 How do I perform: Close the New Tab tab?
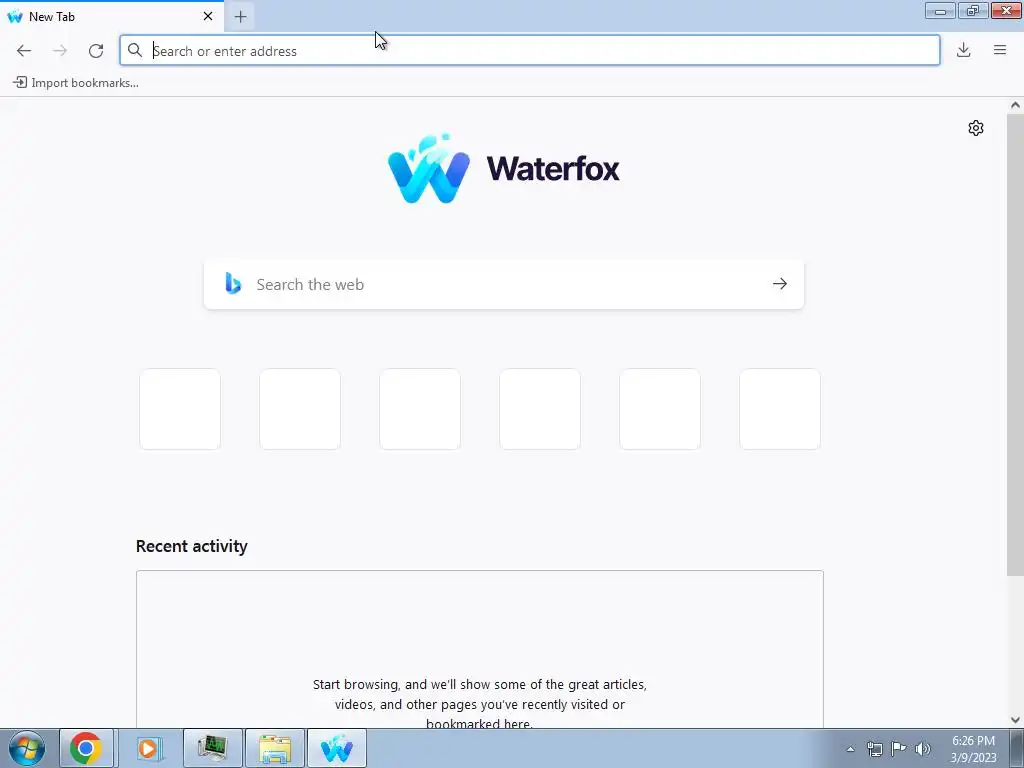[208, 16]
